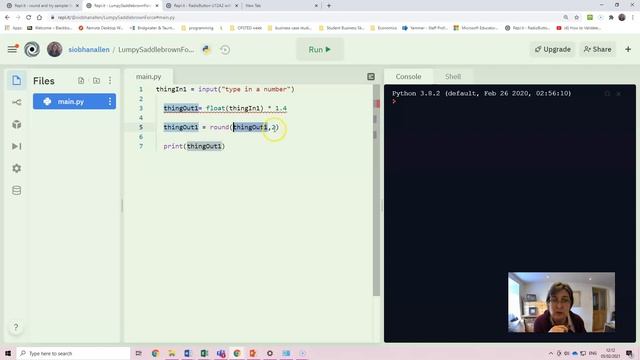
Task: Open the Chrome extensions puzzle icon
Action: tap(611, 17)
